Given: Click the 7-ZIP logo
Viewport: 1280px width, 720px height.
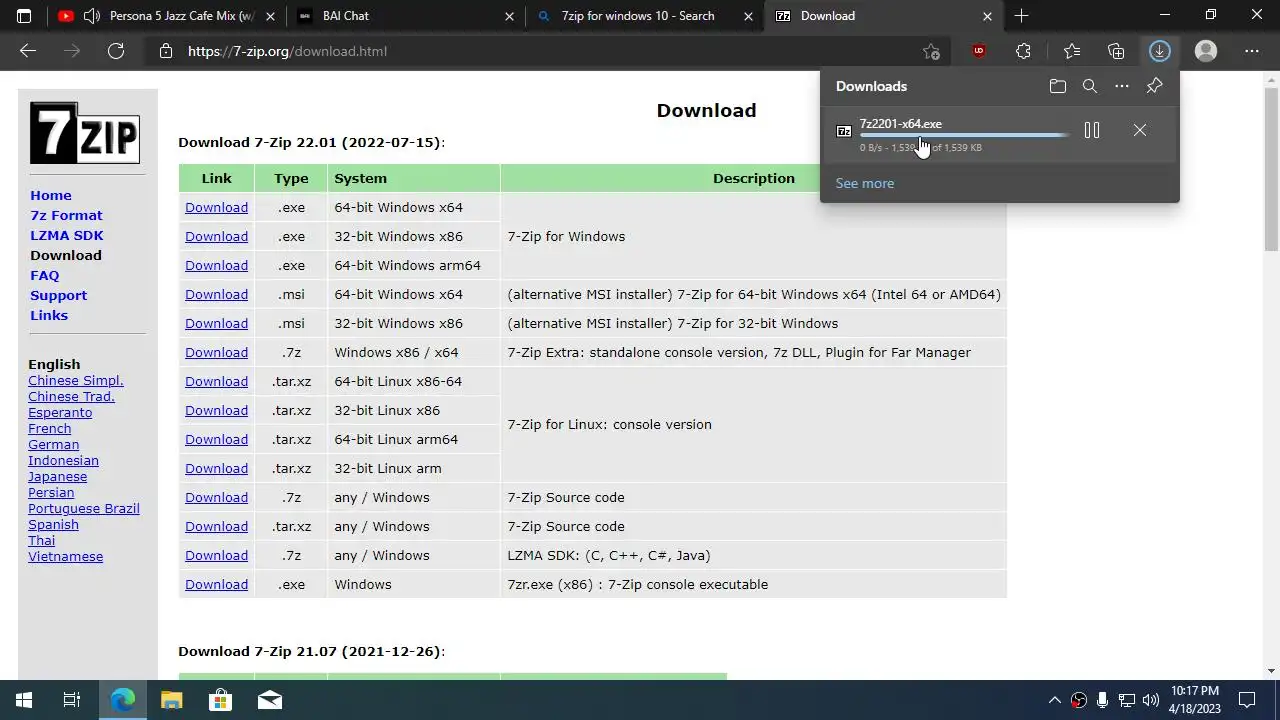Looking at the screenshot, I should [84, 132].
